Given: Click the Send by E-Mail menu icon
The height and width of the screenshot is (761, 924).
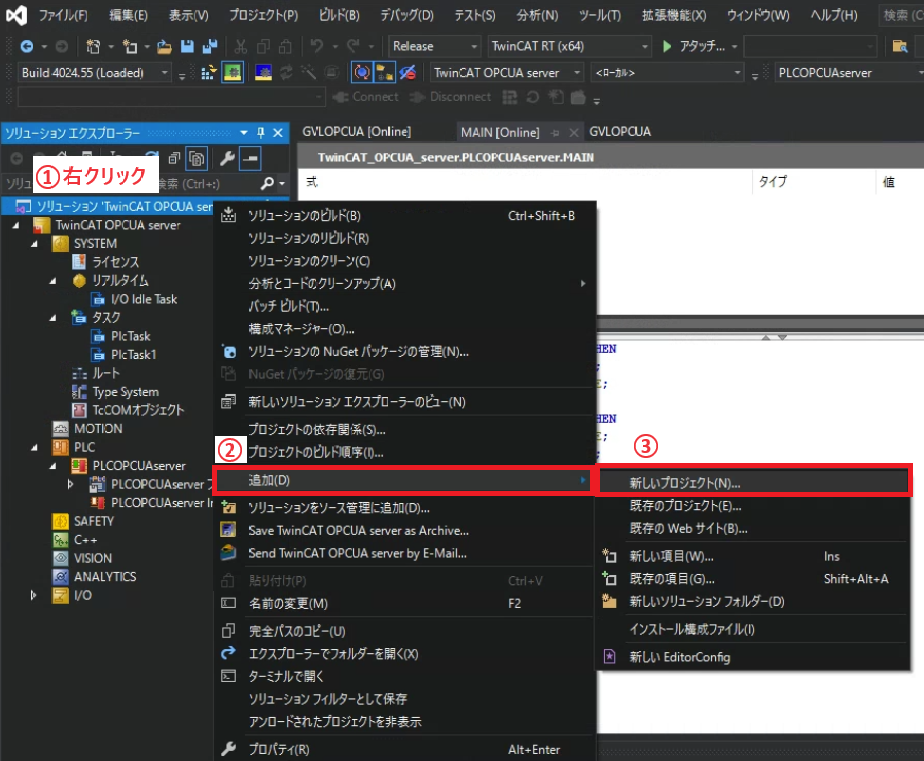Looking at the screenshot, I should [228, 553].
